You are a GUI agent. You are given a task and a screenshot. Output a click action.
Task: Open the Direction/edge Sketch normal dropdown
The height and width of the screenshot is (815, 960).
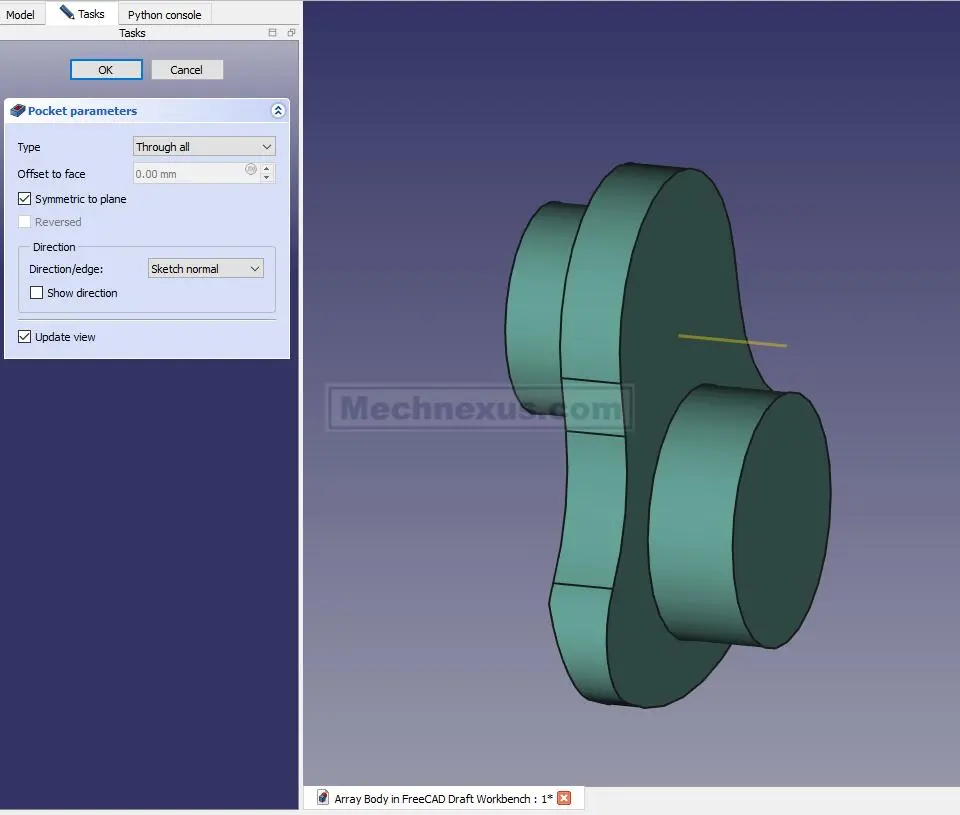(205, 269)
